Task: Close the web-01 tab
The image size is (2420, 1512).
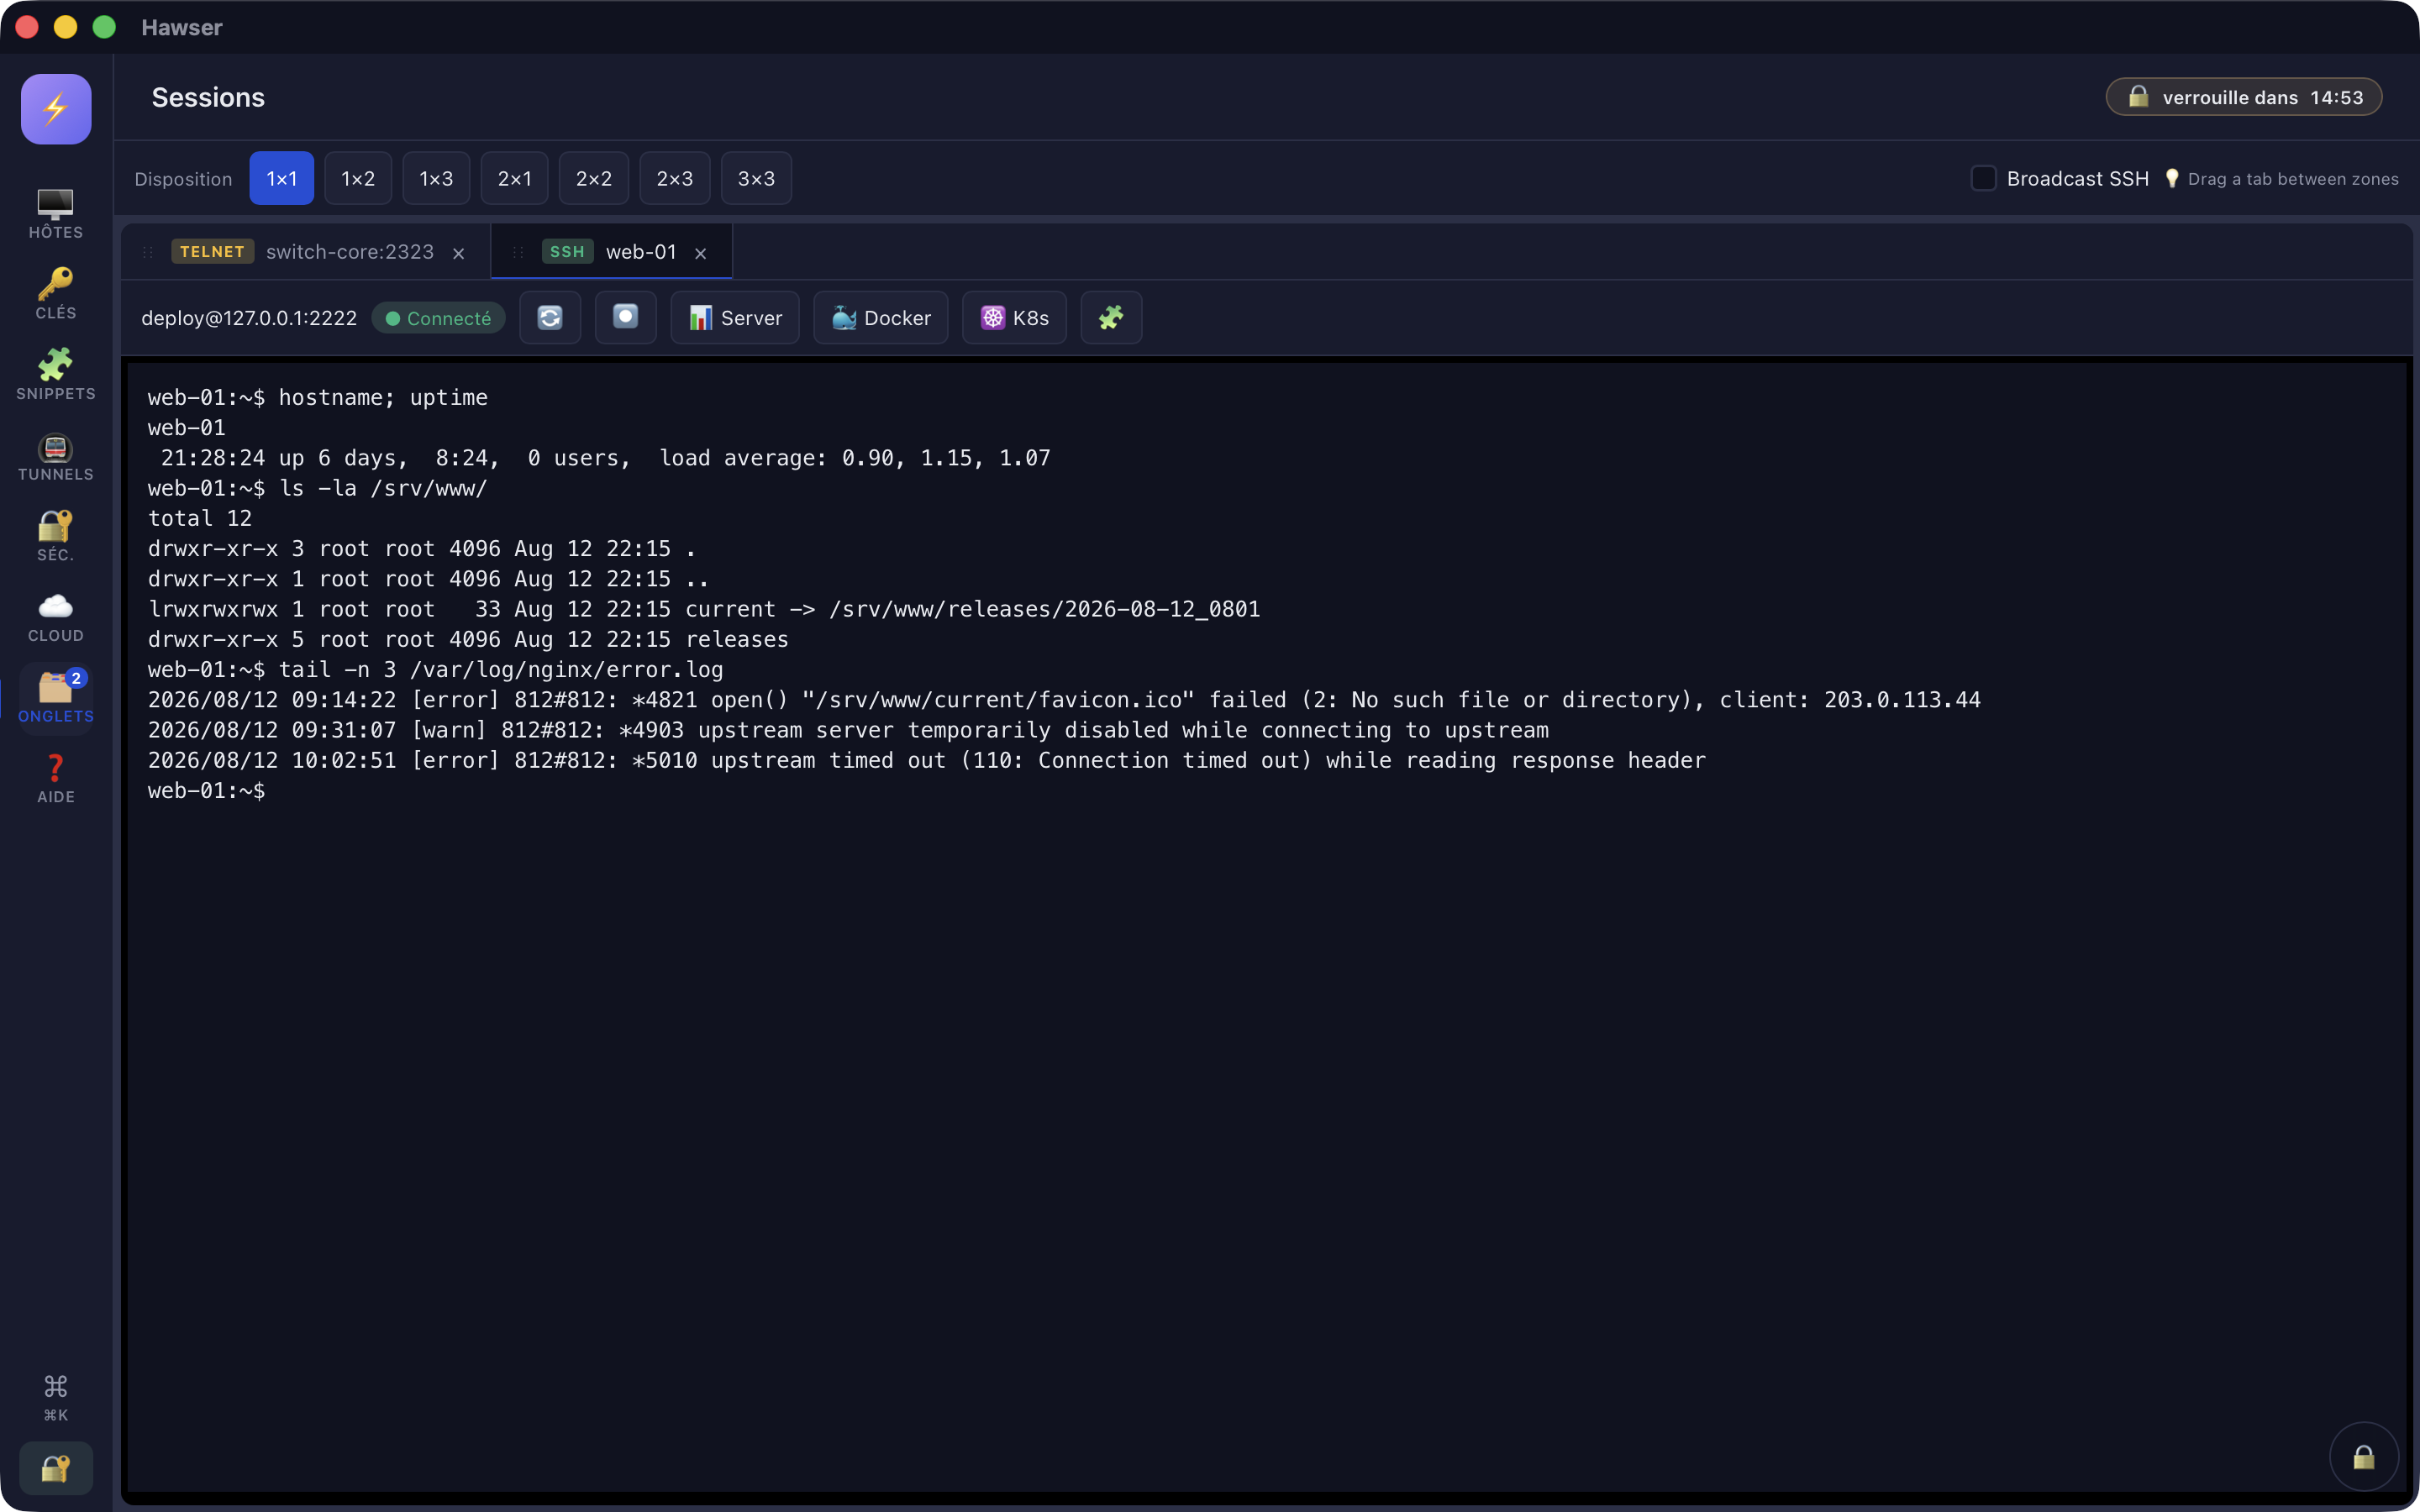Action: pos(701,253)
